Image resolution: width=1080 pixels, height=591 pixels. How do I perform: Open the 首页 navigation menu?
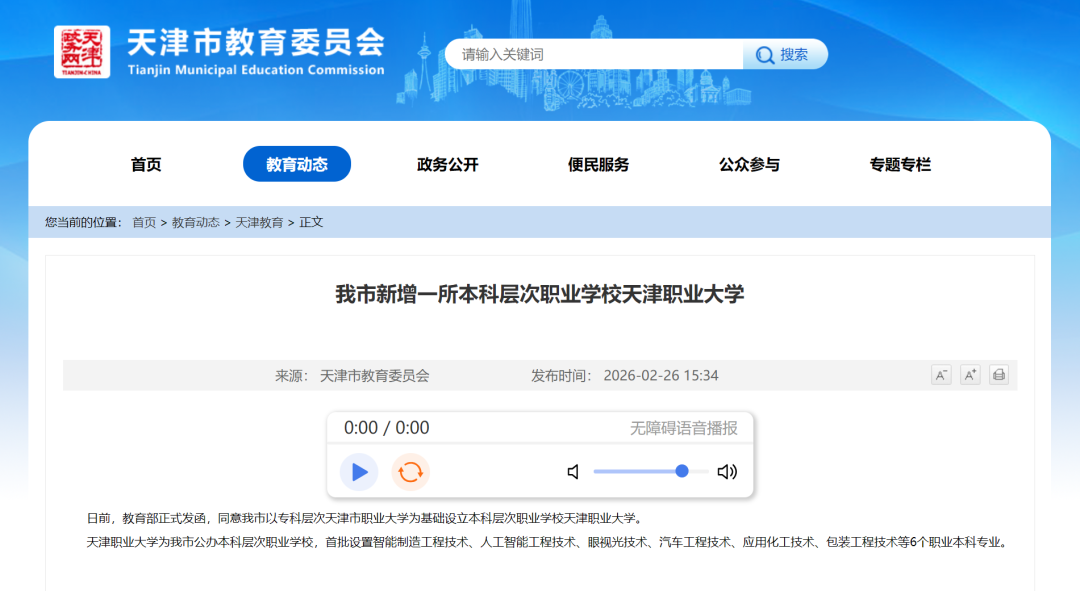pyautogui.click(x=146, y=164)
